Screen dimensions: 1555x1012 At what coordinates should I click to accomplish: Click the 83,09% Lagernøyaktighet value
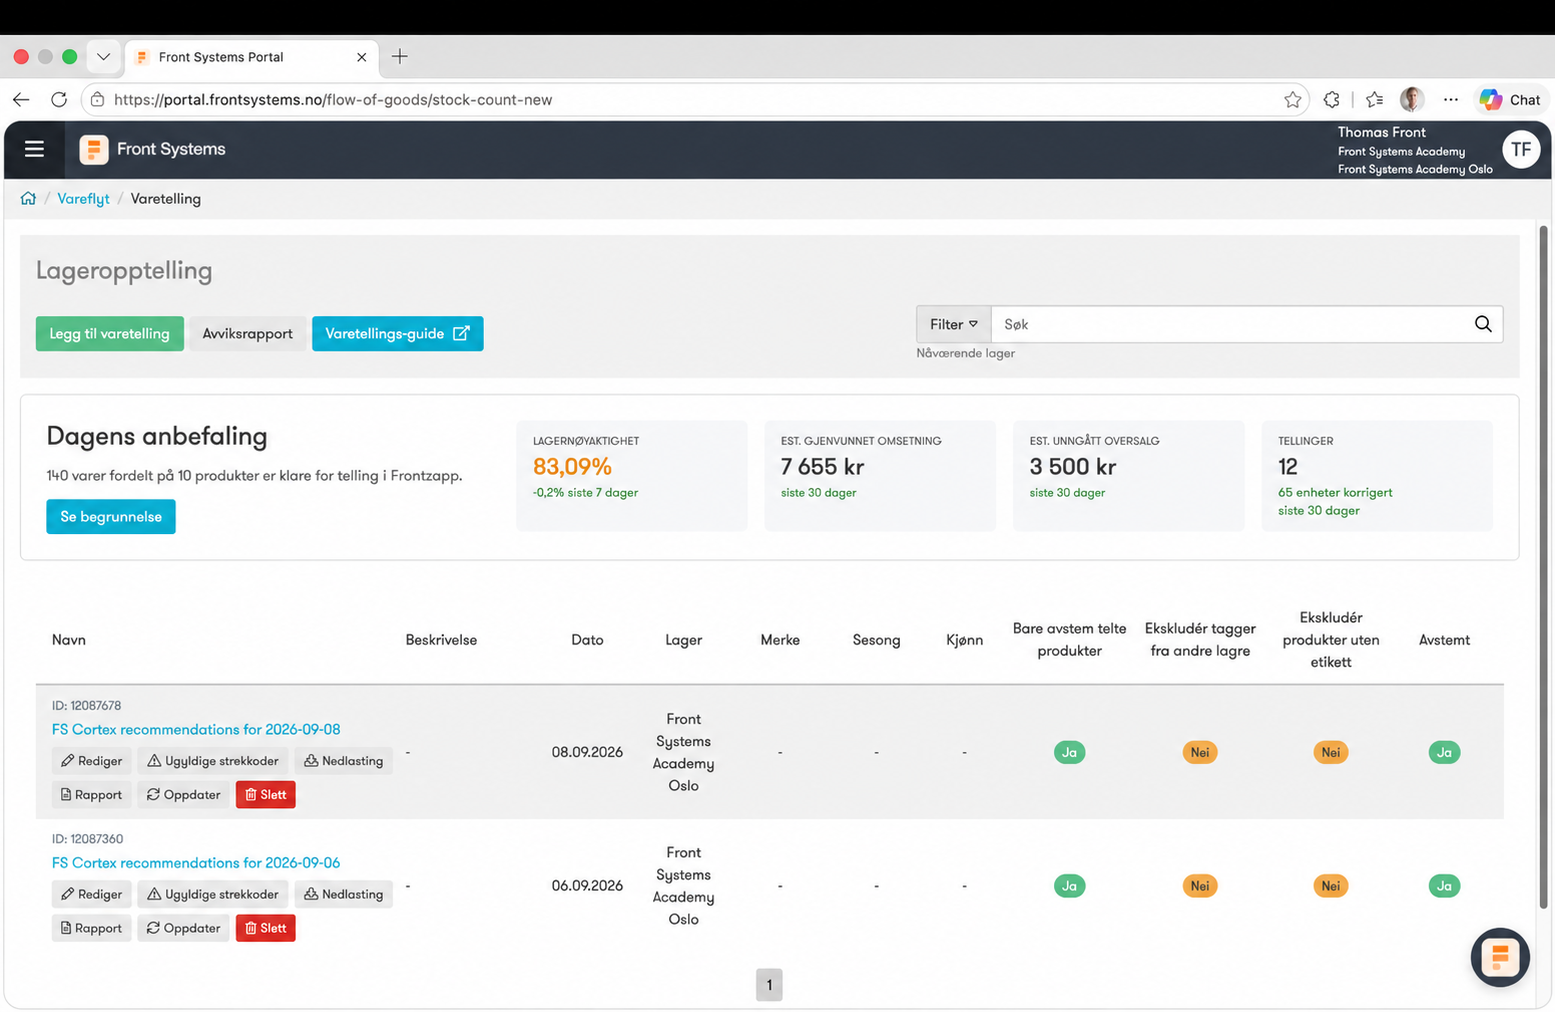pos(572,467)
